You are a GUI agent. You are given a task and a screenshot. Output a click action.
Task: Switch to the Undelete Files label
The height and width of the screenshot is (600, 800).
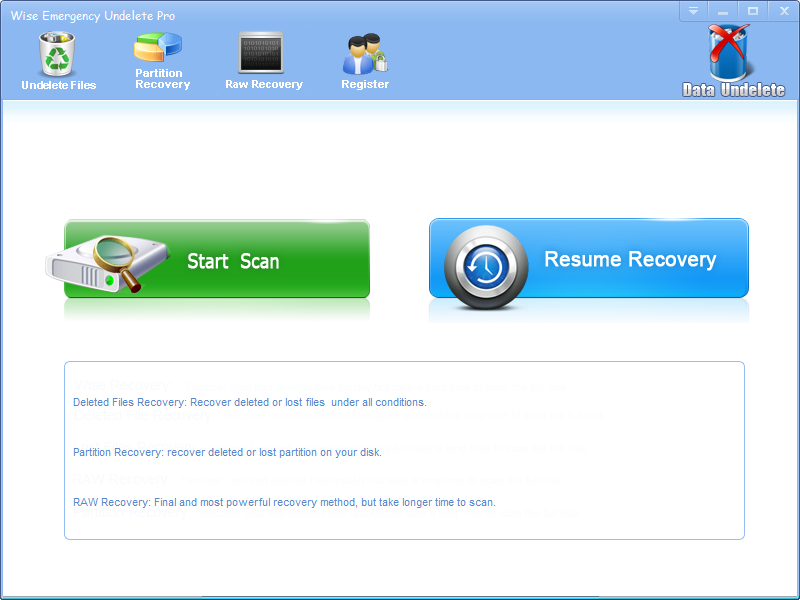(x=59, y=85)
